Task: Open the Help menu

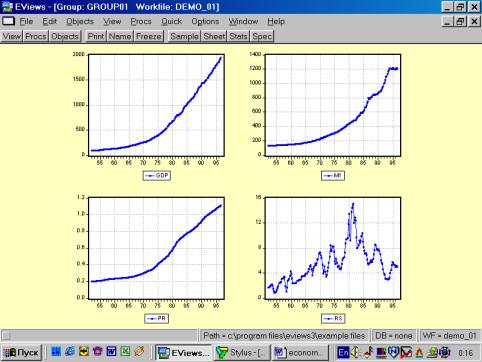Action: [276, 21]
